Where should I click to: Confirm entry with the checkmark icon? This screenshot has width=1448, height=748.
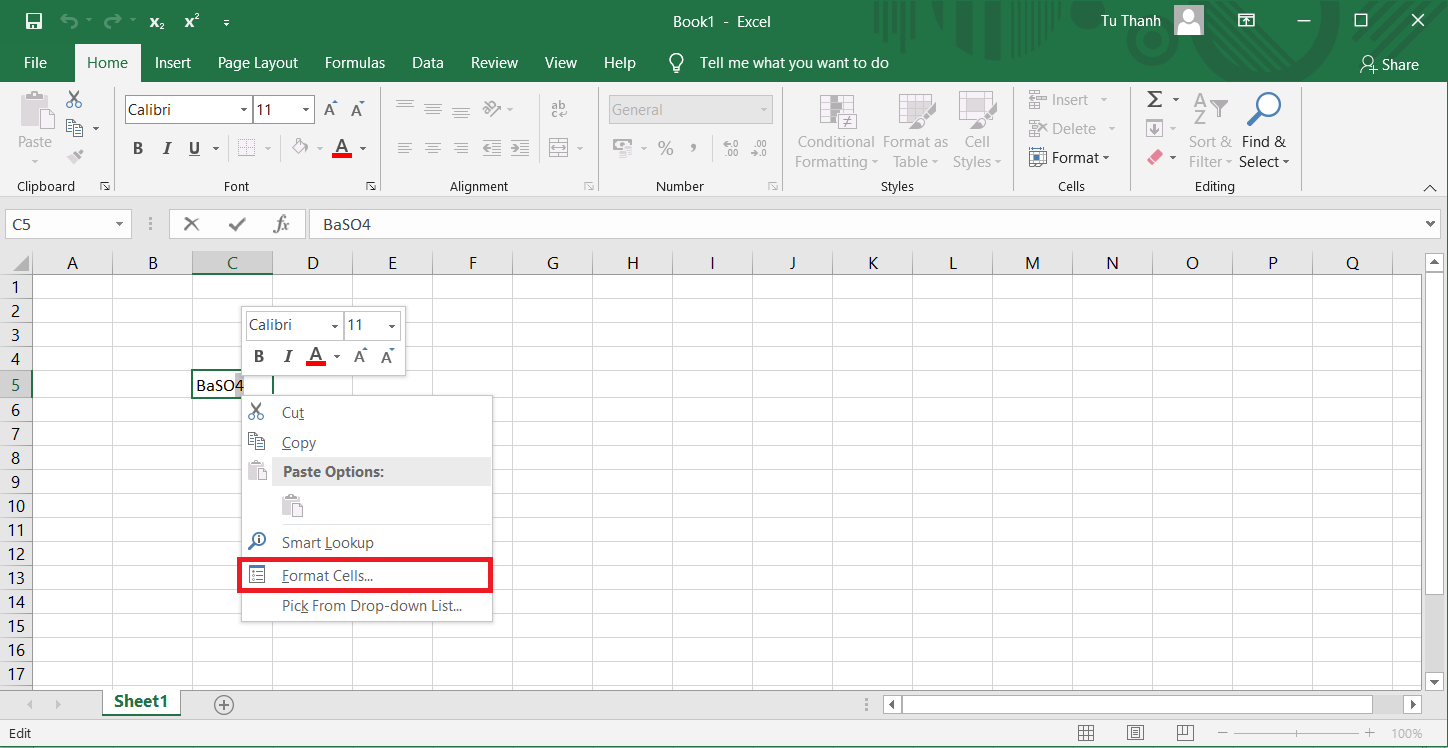[x=237, y=225]
